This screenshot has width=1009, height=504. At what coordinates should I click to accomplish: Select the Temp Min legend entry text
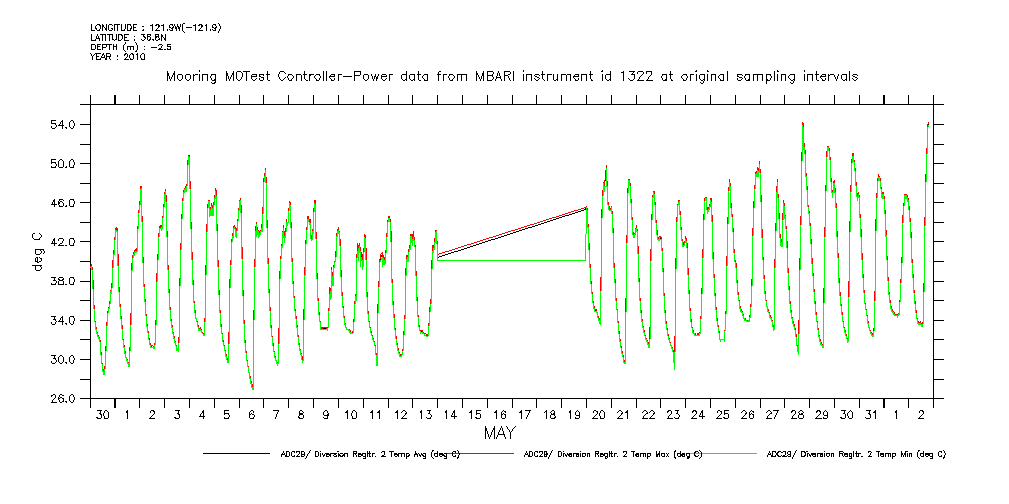856,454
